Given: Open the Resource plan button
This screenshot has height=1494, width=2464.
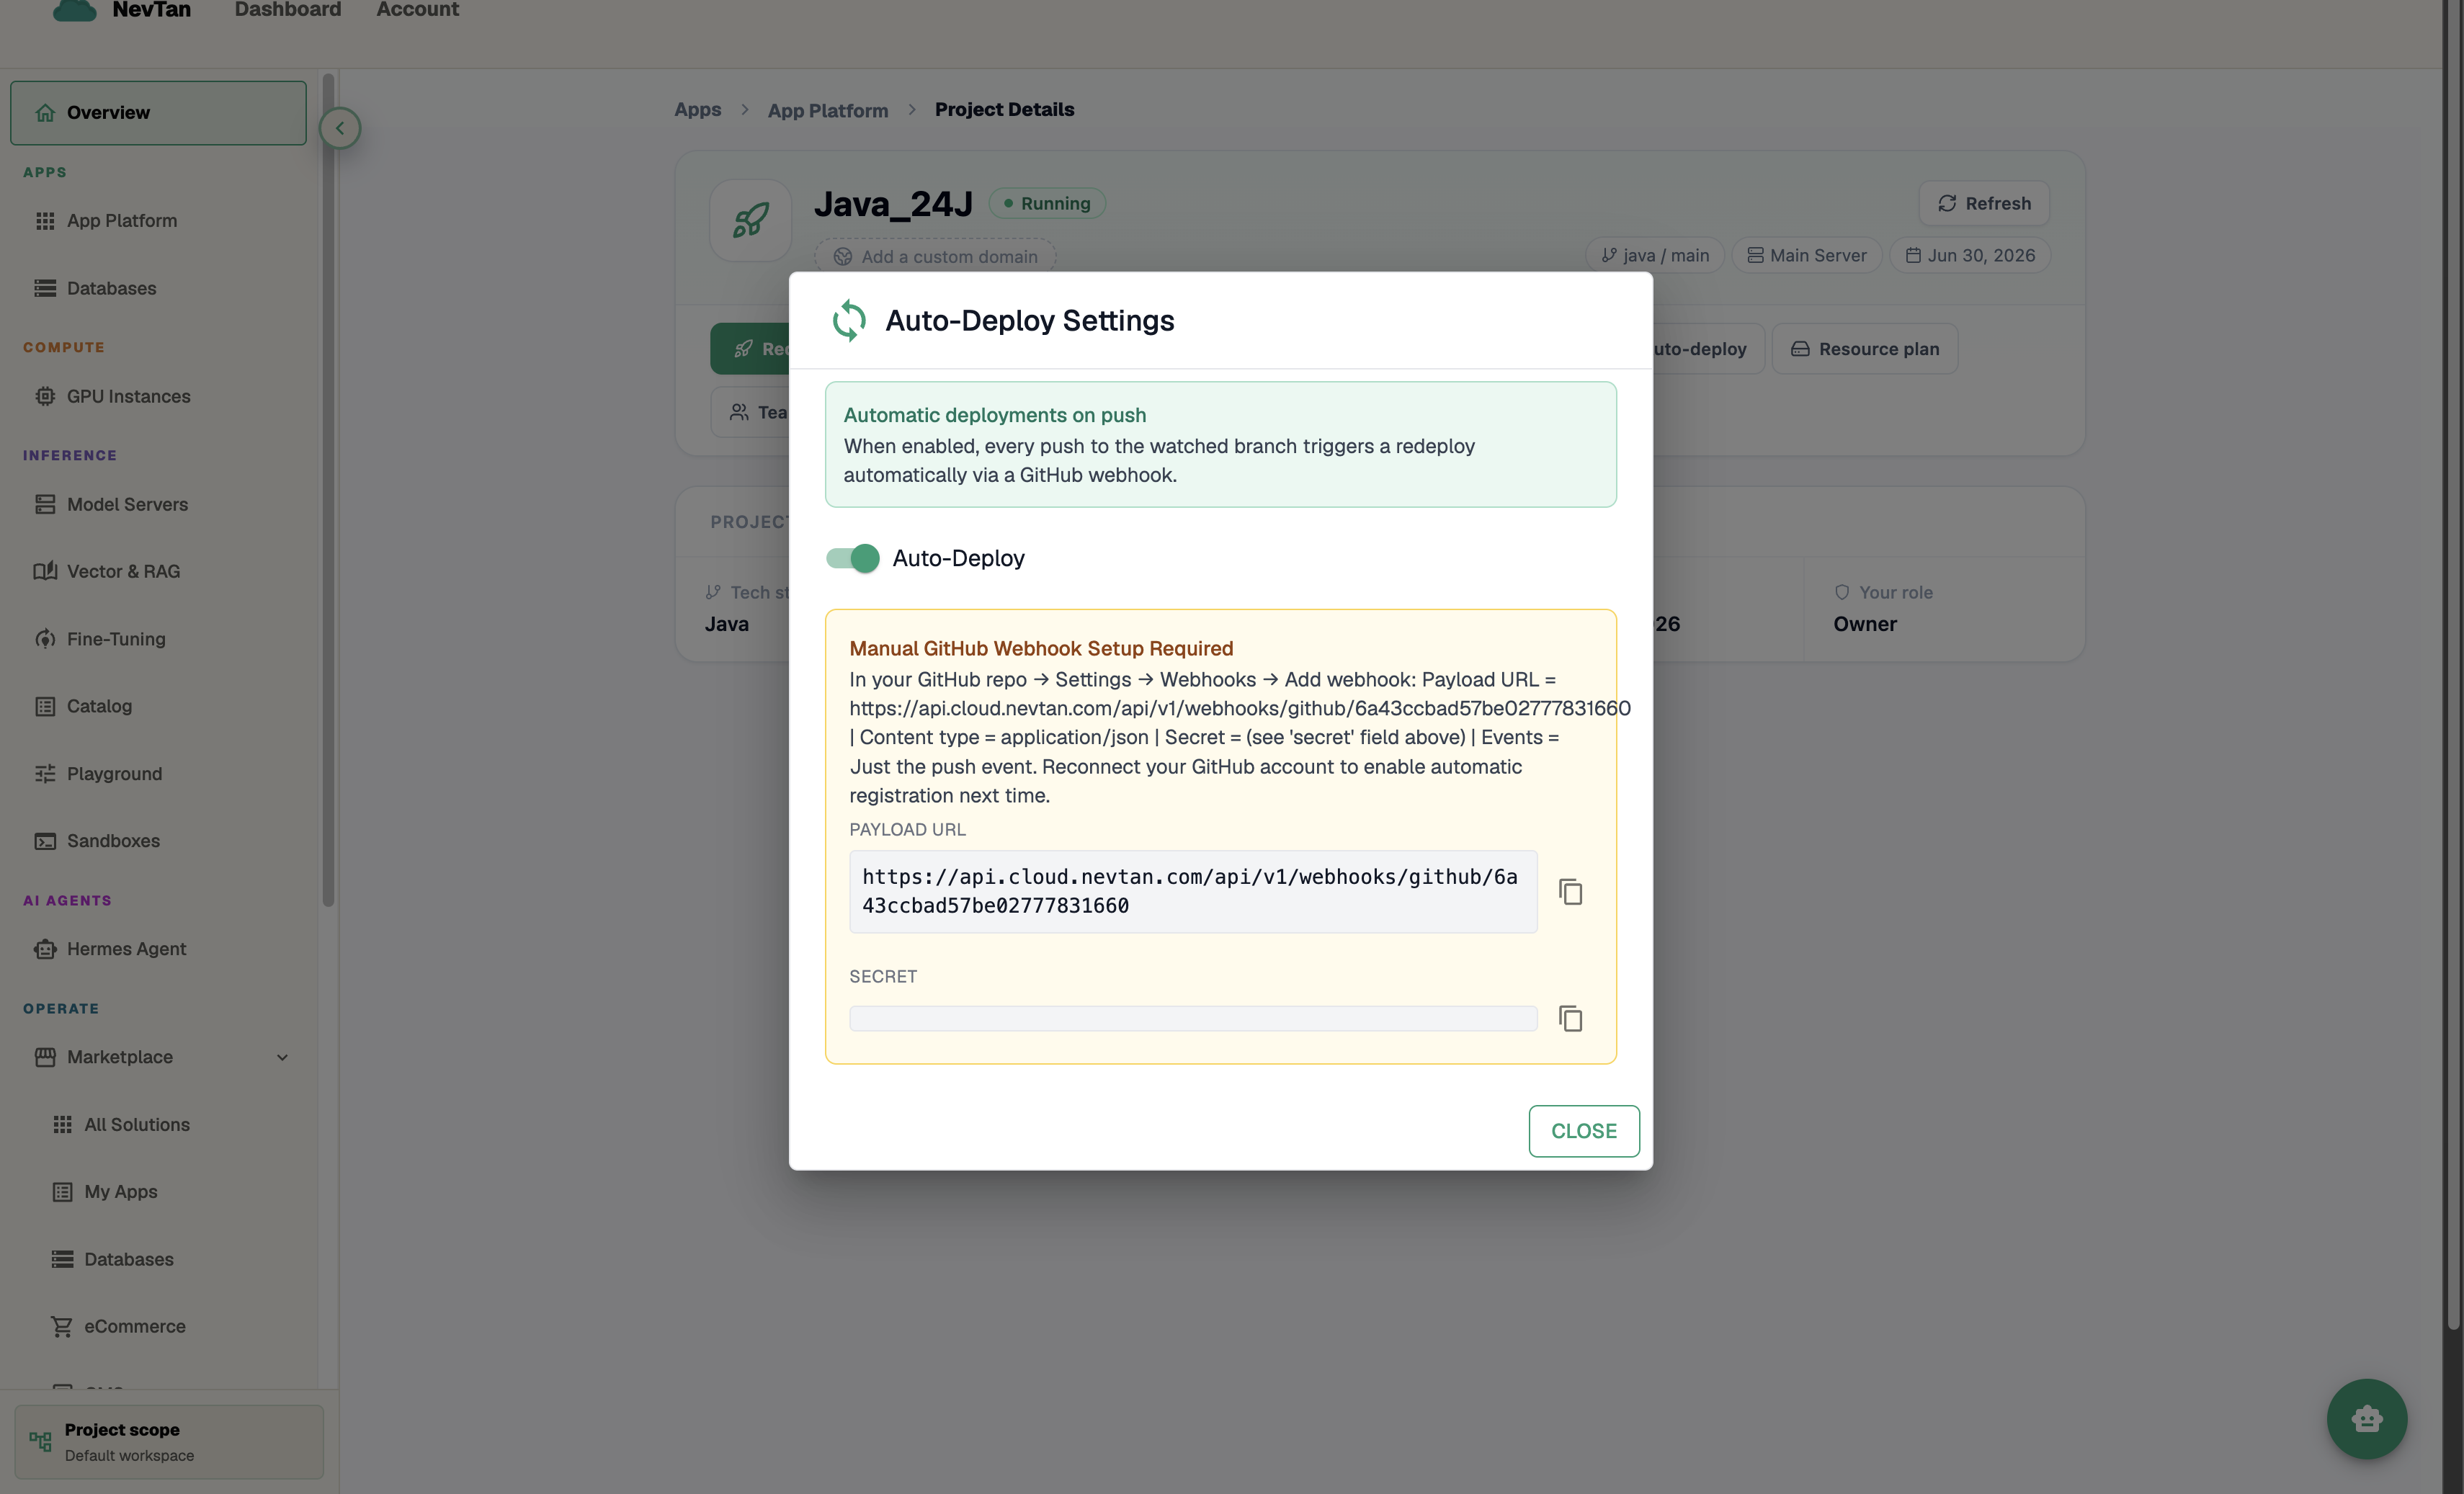Looking at the screenshot, I should (x=1864, y=349).
